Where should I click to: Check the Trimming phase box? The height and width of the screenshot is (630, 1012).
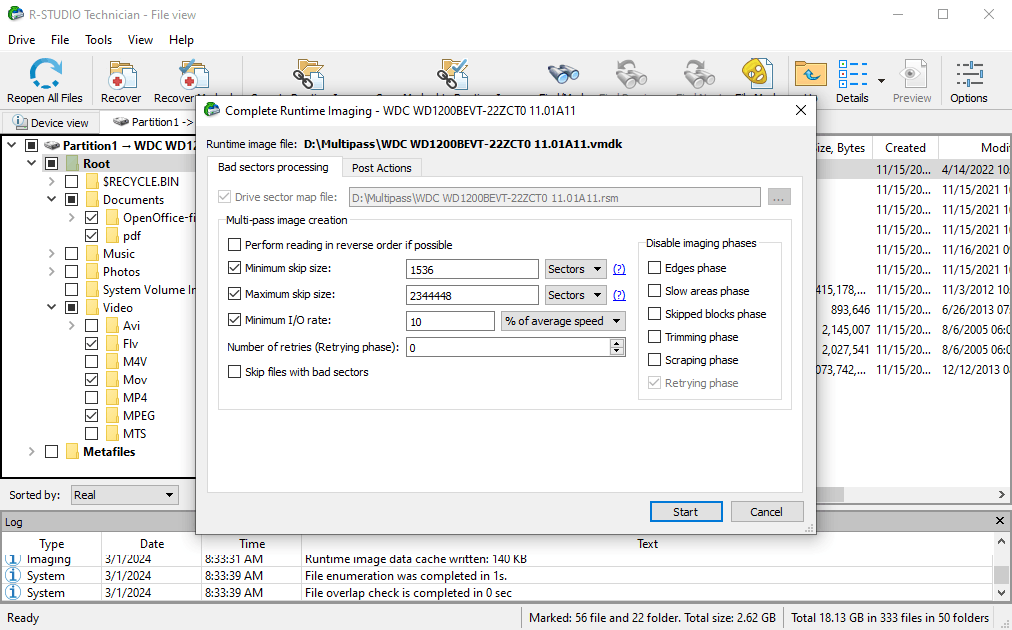[x=654, y=337]
